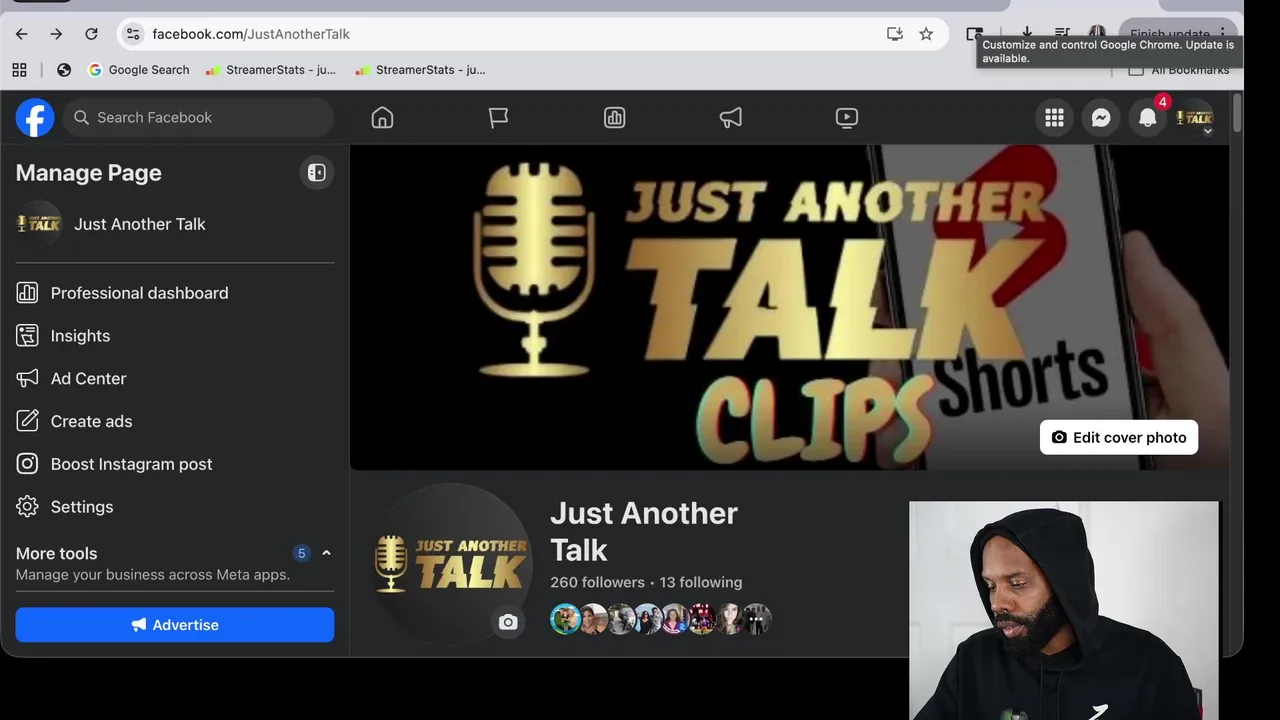Screen dimensions: 1280x720
Task: Click the Facebook logo
Action: [35, 118]
